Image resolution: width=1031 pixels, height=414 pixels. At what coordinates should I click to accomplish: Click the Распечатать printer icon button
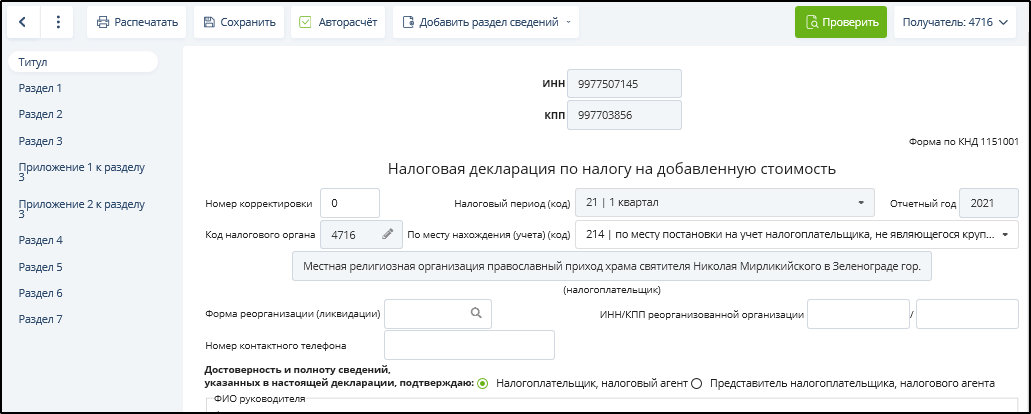tap(137, 22)
